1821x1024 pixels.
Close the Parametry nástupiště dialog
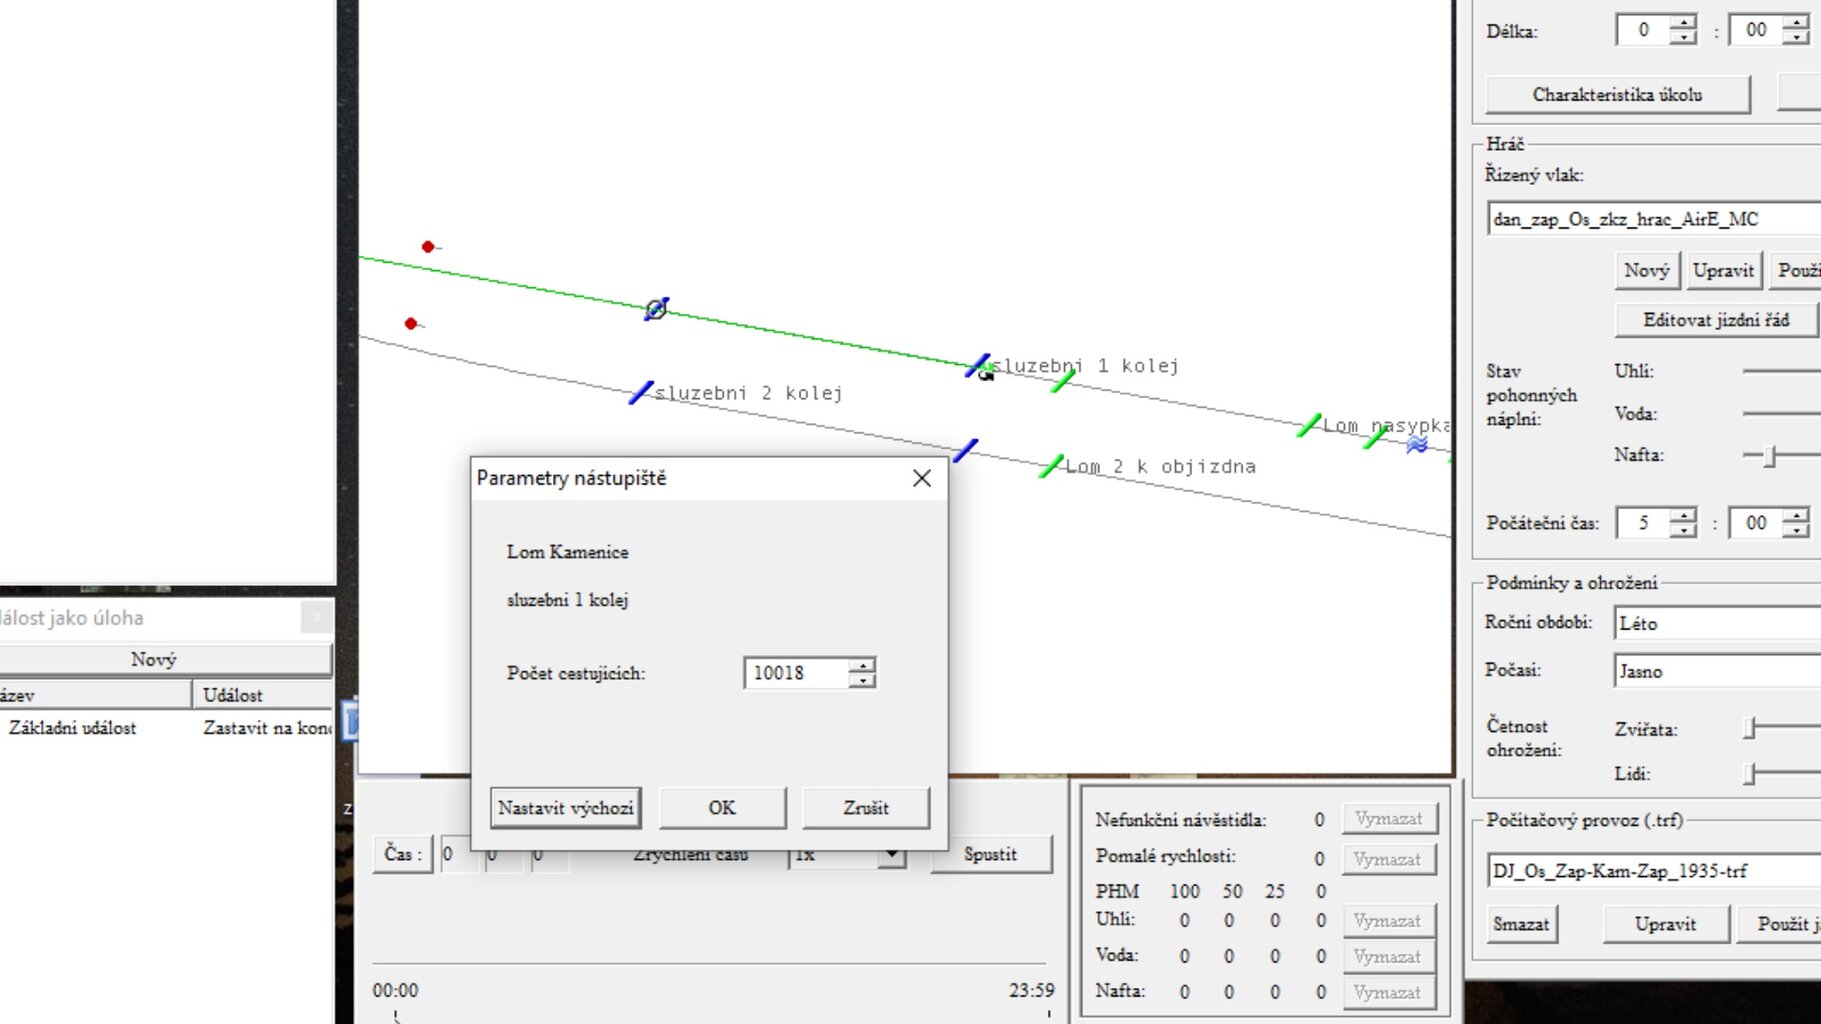coord(922,478)
